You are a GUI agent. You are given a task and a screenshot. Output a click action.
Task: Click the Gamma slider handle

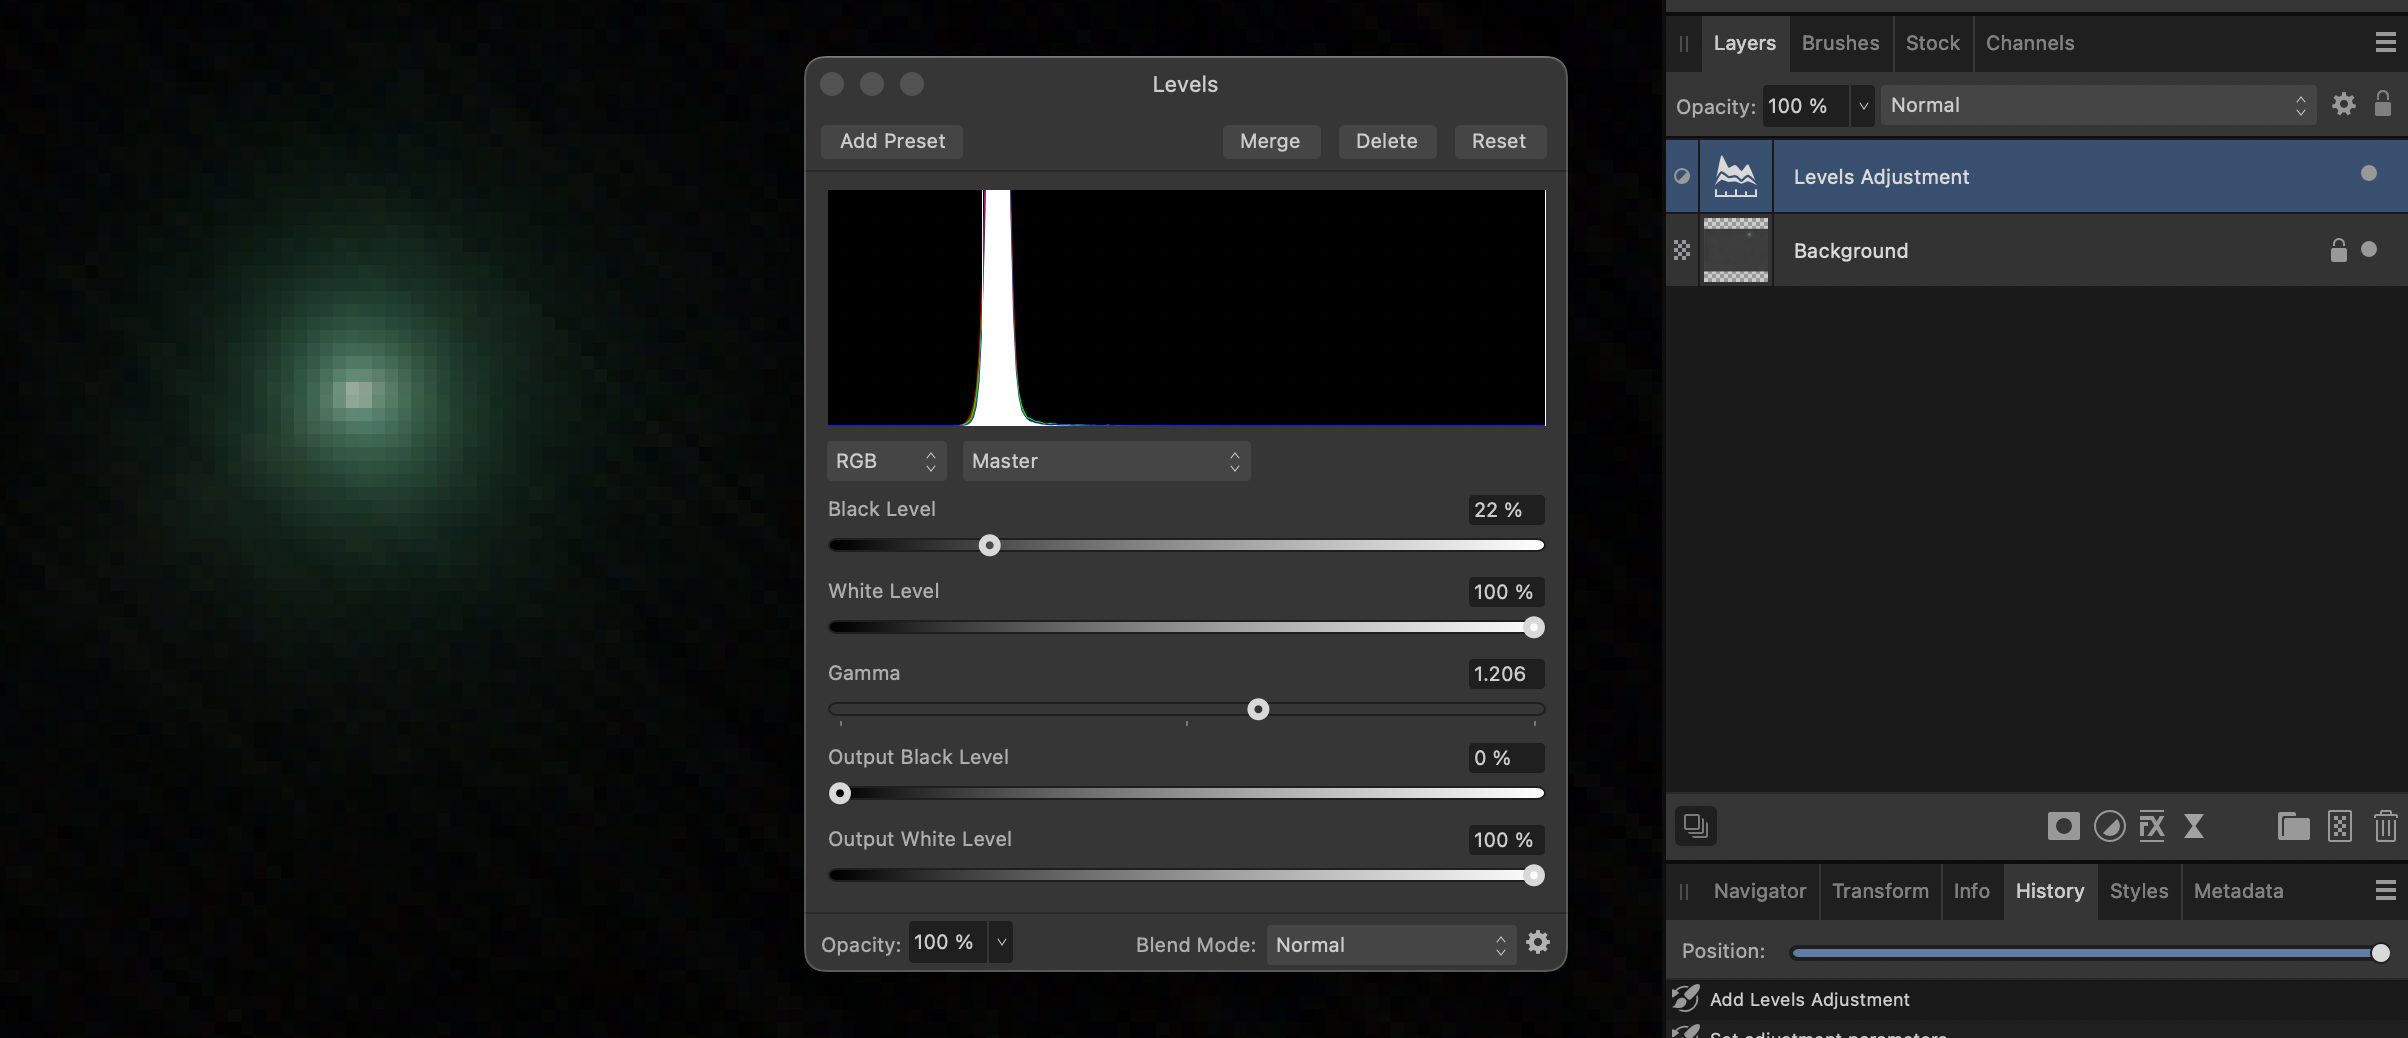1258,710
